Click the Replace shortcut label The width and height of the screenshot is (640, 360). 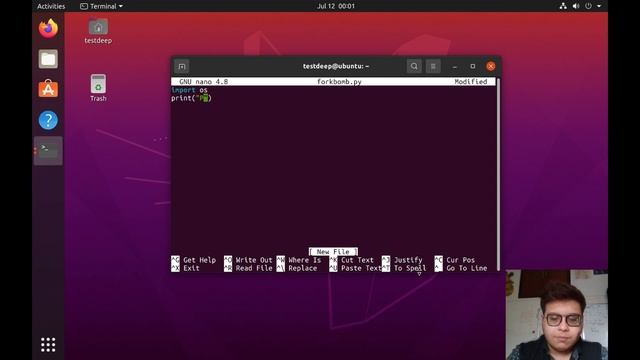click(x=302, y=268)
